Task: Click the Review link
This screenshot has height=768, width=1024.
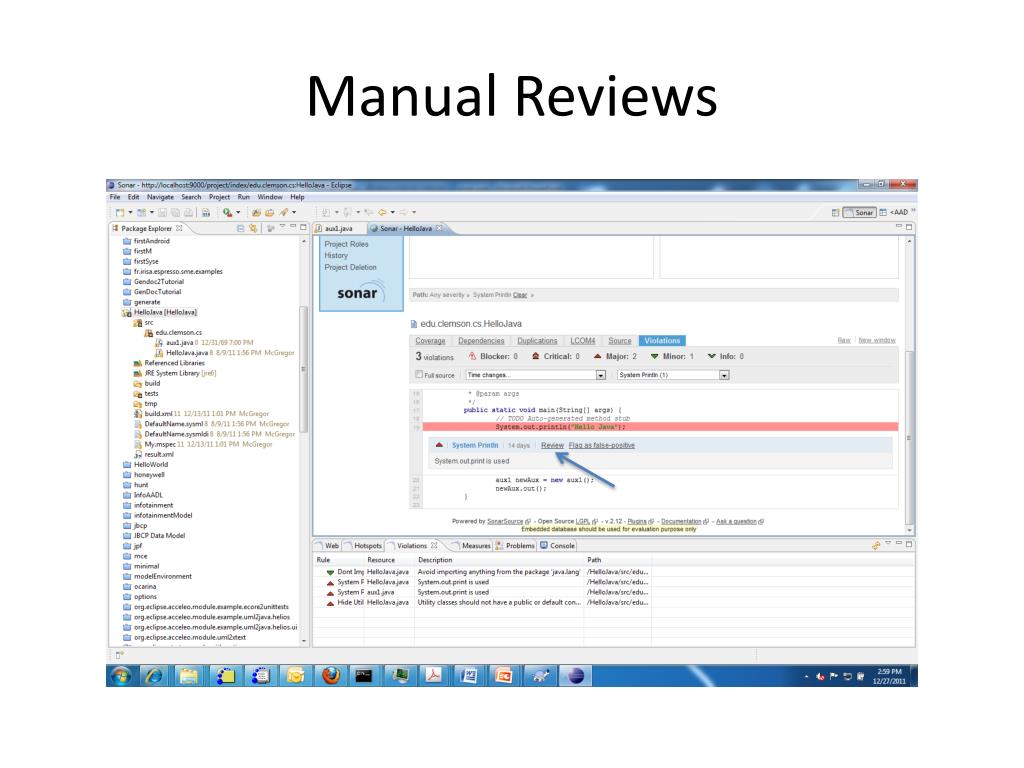Action: pos(552,445)
